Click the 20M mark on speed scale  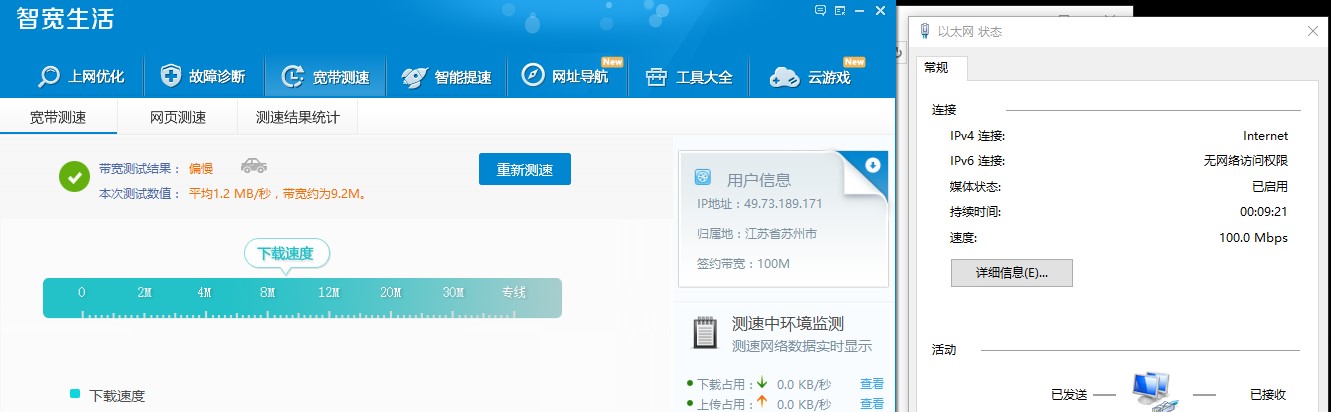[390, 293]
